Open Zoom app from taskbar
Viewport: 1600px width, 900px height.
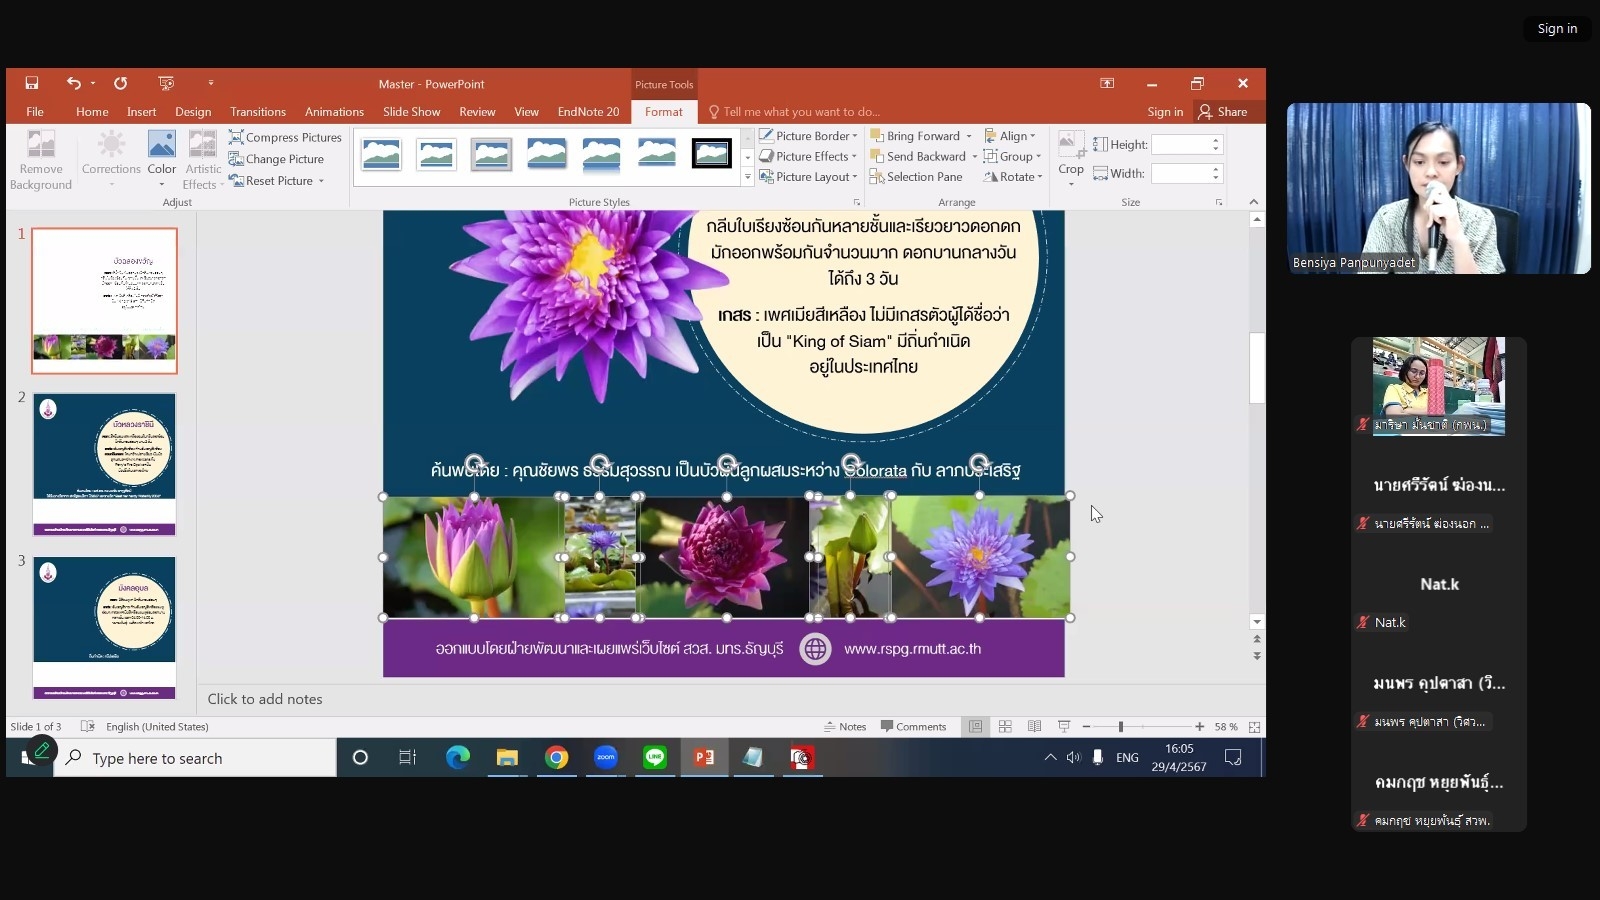[605, 758]
